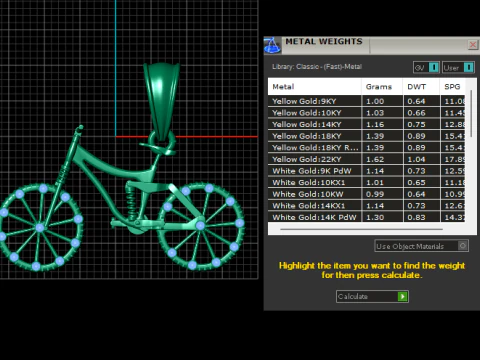The height and width of the screenshot is (360, 480).
Task: Click the 1.62 grams value
Action: click(x=375, y=159)
